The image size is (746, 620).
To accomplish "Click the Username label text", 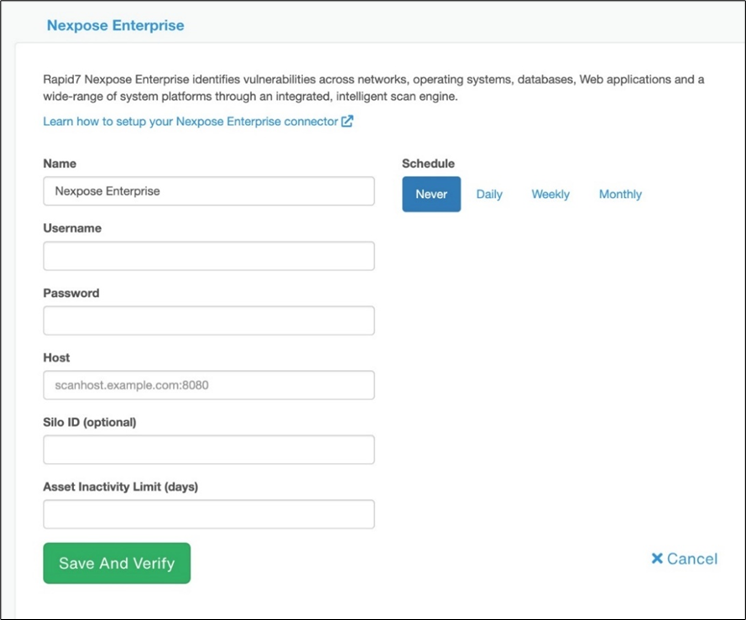I will (72, 228).
